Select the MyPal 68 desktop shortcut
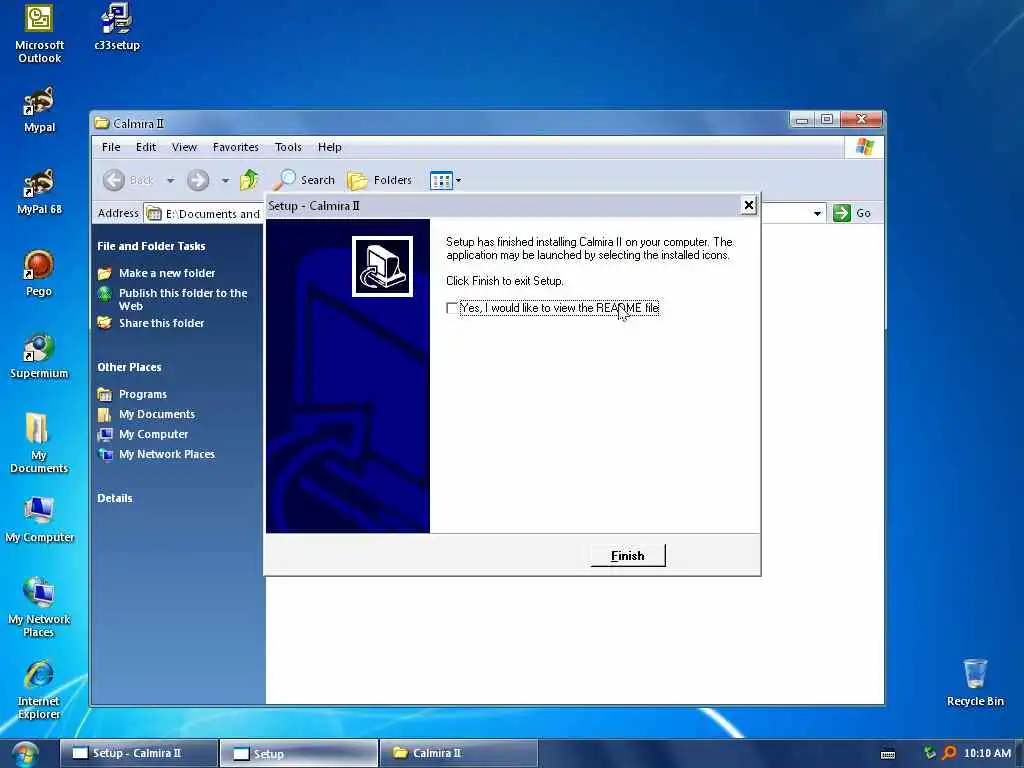The image size is (1024, 768). pyautogui.click(x=39, y=191)
